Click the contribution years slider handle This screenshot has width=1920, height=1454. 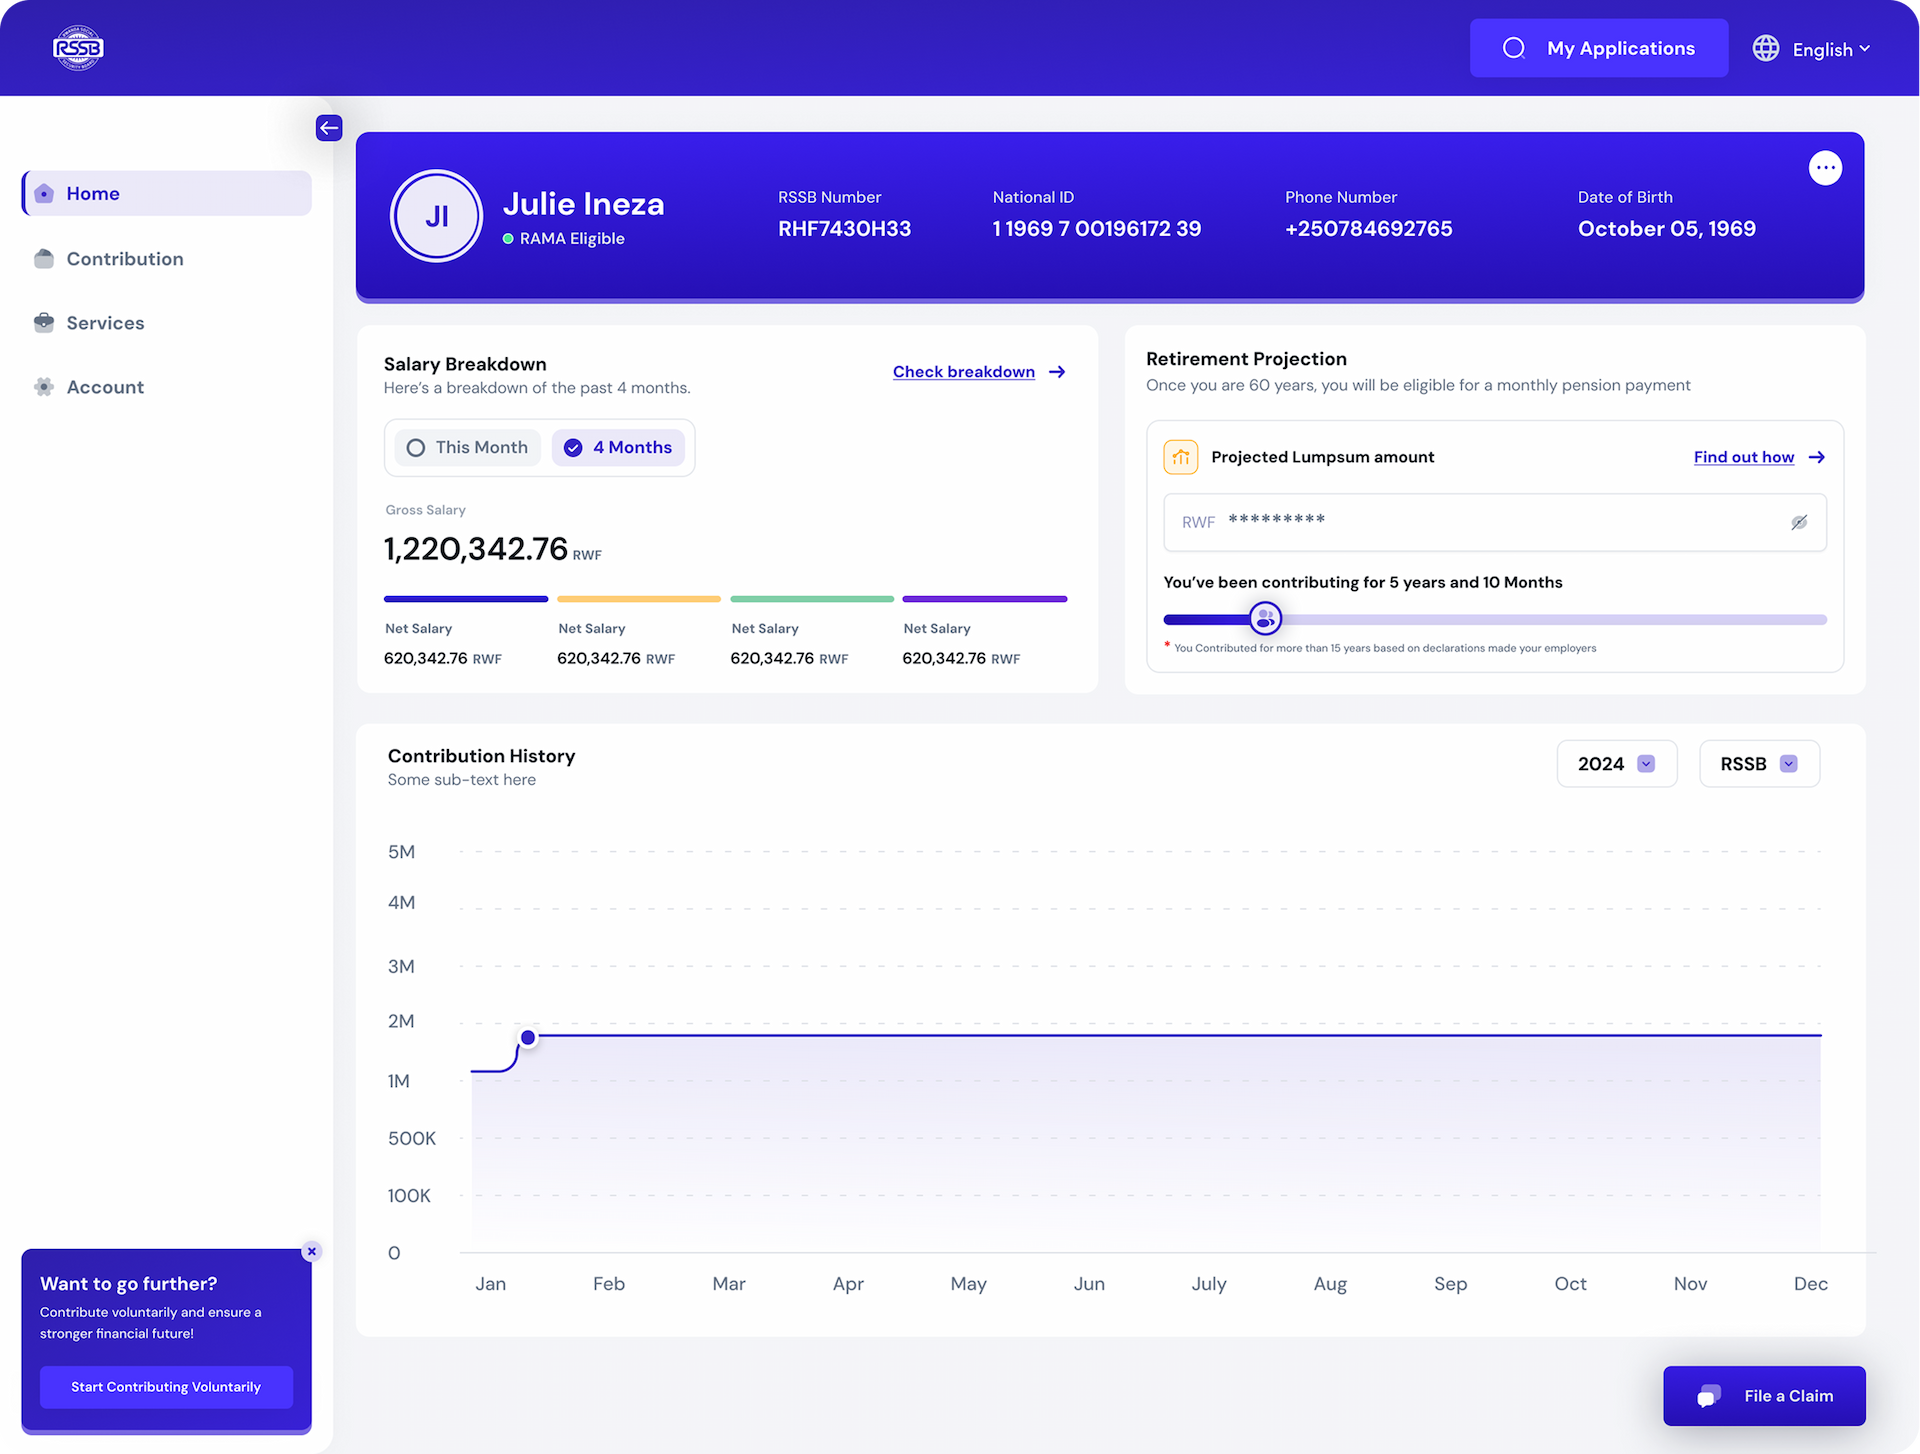pos(1265,619)
